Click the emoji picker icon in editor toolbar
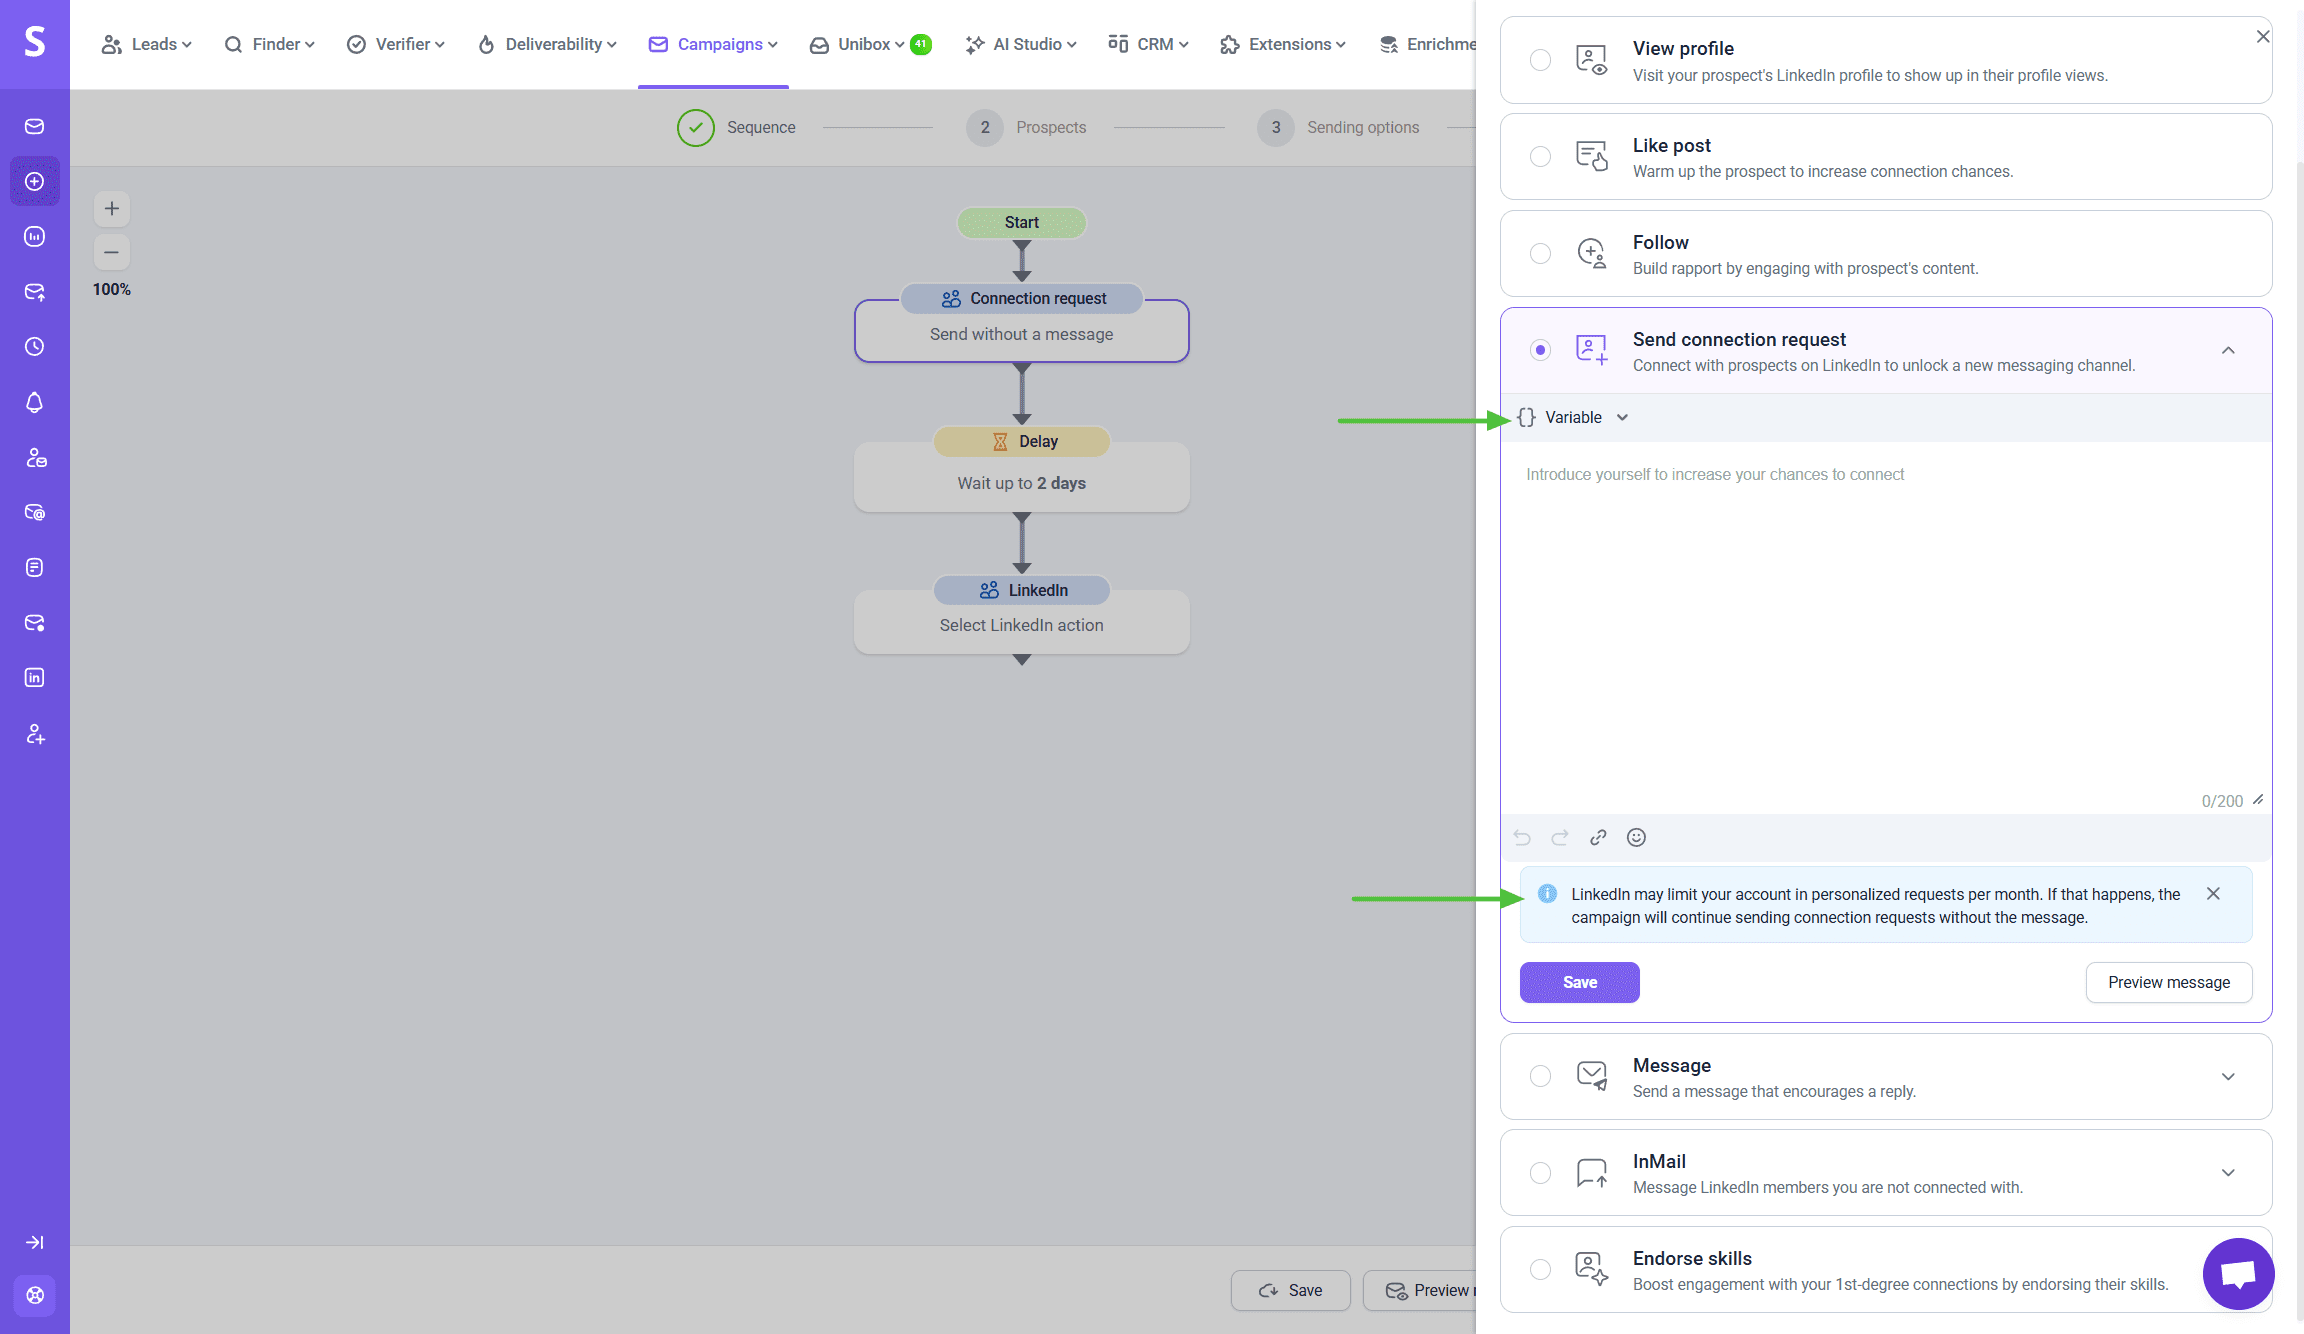Viewport: 2304px width, 1334px height. coord(1636,838)
